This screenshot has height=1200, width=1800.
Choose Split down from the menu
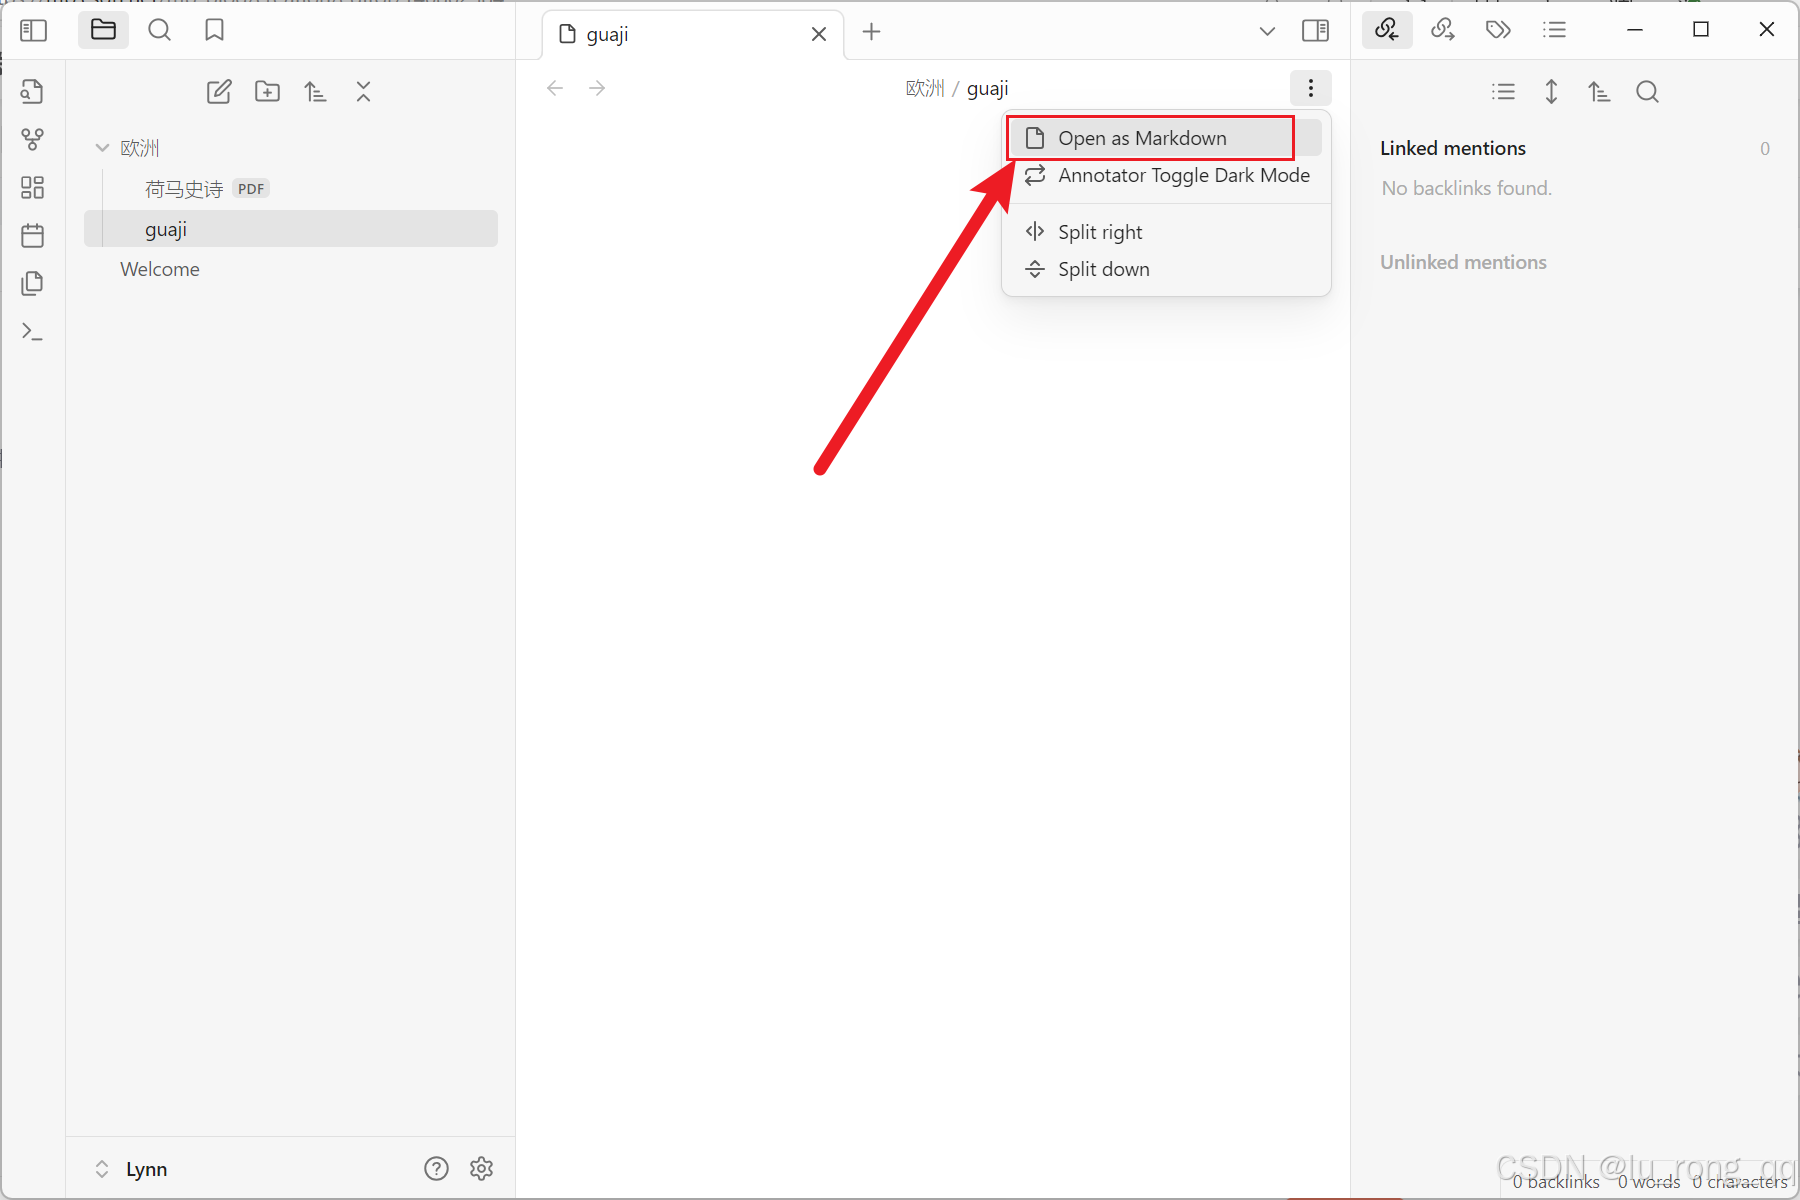pyautogui.click(x=1165, y=269)
